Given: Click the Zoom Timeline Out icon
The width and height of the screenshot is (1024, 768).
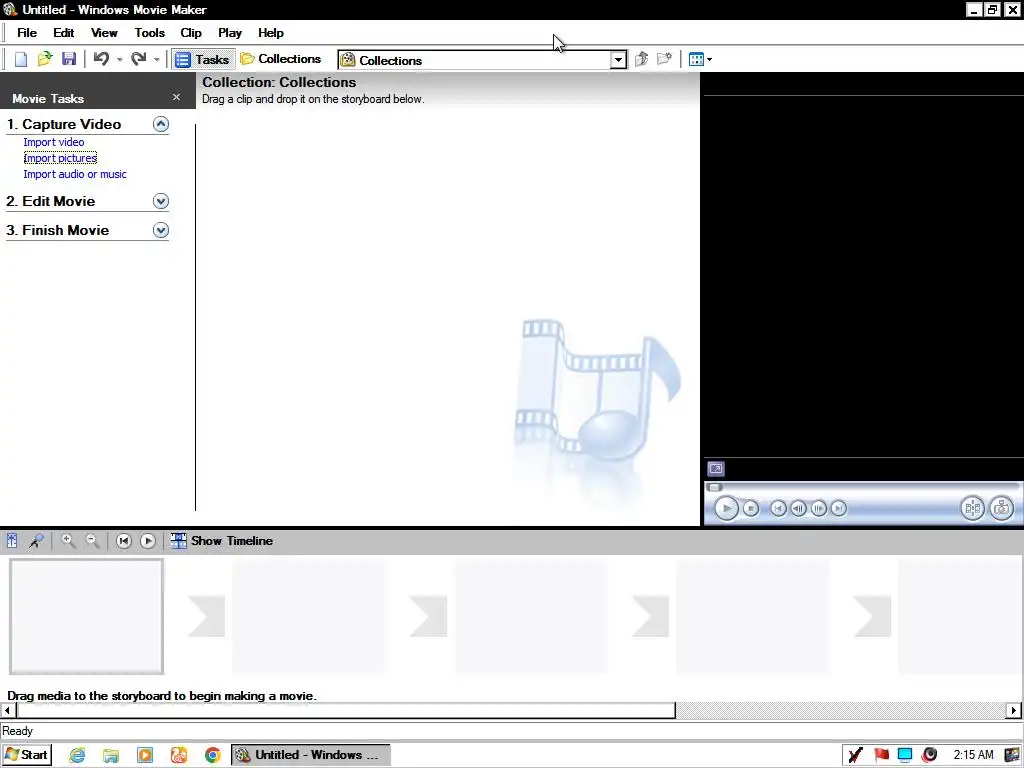Looking at the screenshot, I should [92, 541].
